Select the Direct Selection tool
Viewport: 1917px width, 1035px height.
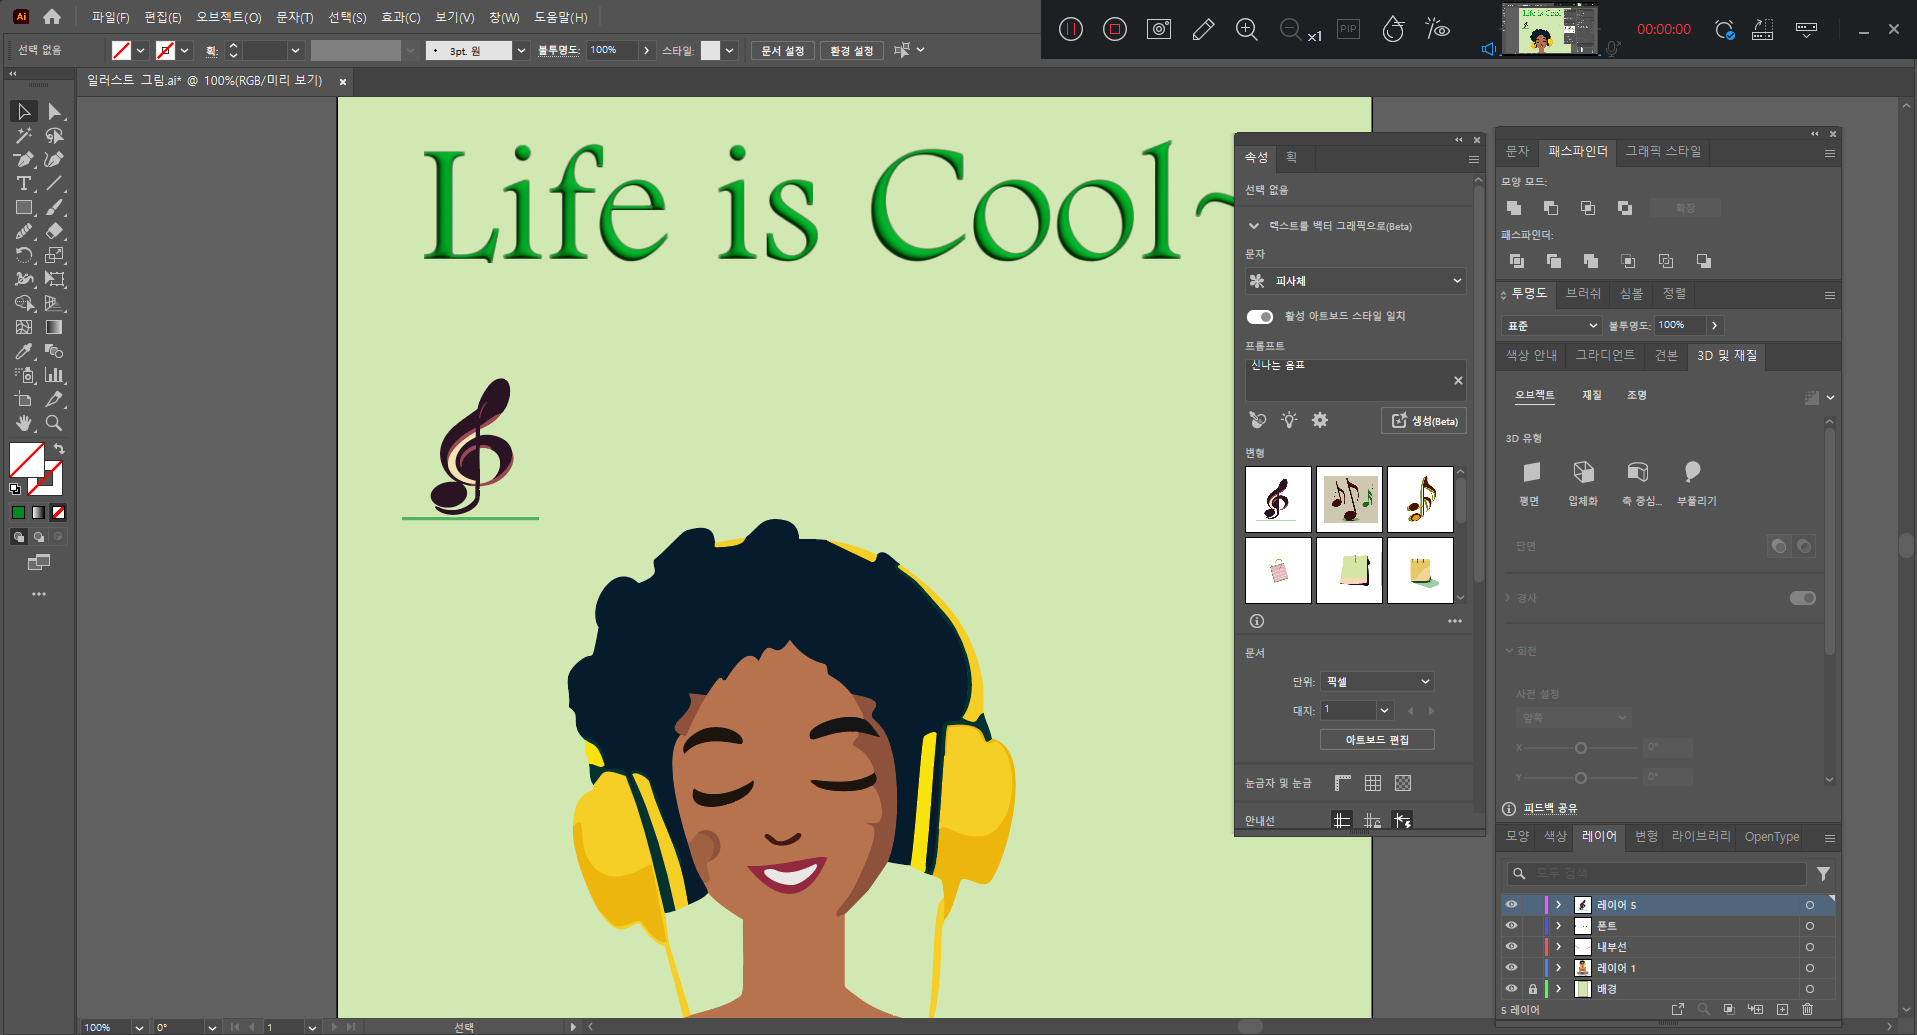(x=55, y=112)
